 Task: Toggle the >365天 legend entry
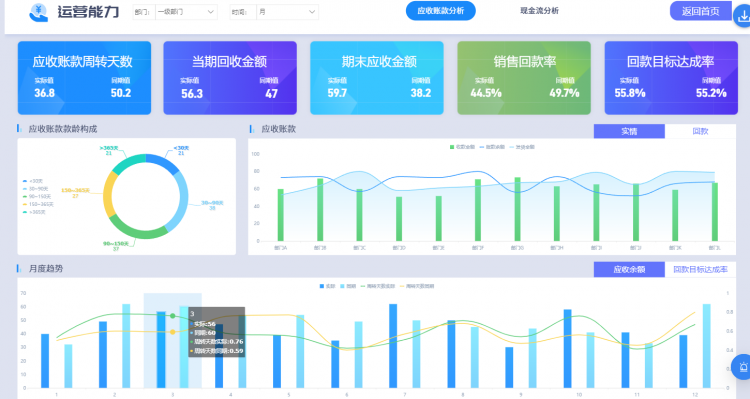(x=34, y=212)
